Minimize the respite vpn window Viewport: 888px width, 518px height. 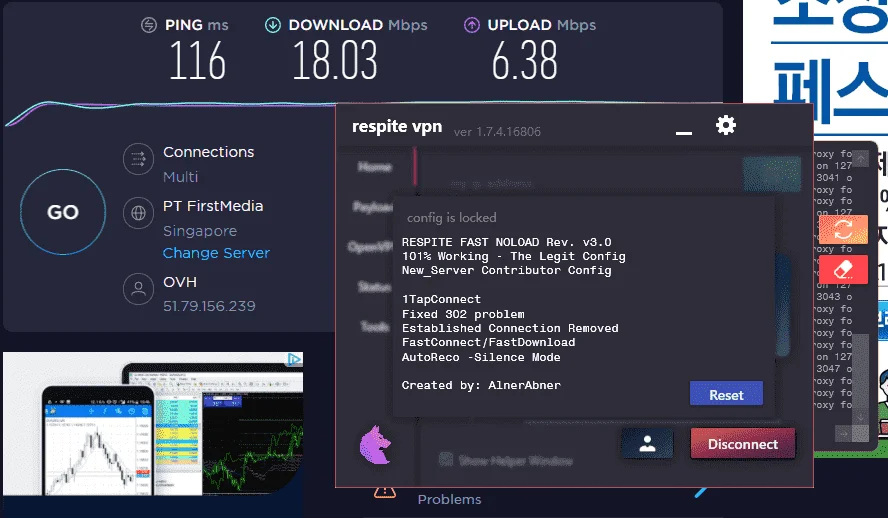click(684, 133)
